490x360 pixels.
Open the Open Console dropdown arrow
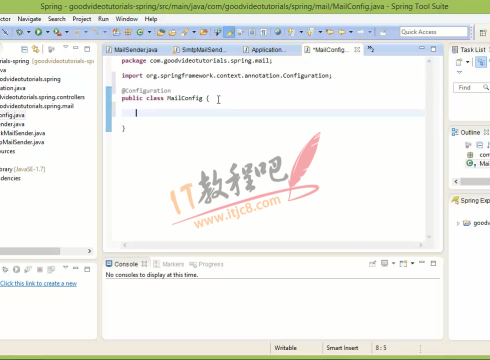click(413, 263)
